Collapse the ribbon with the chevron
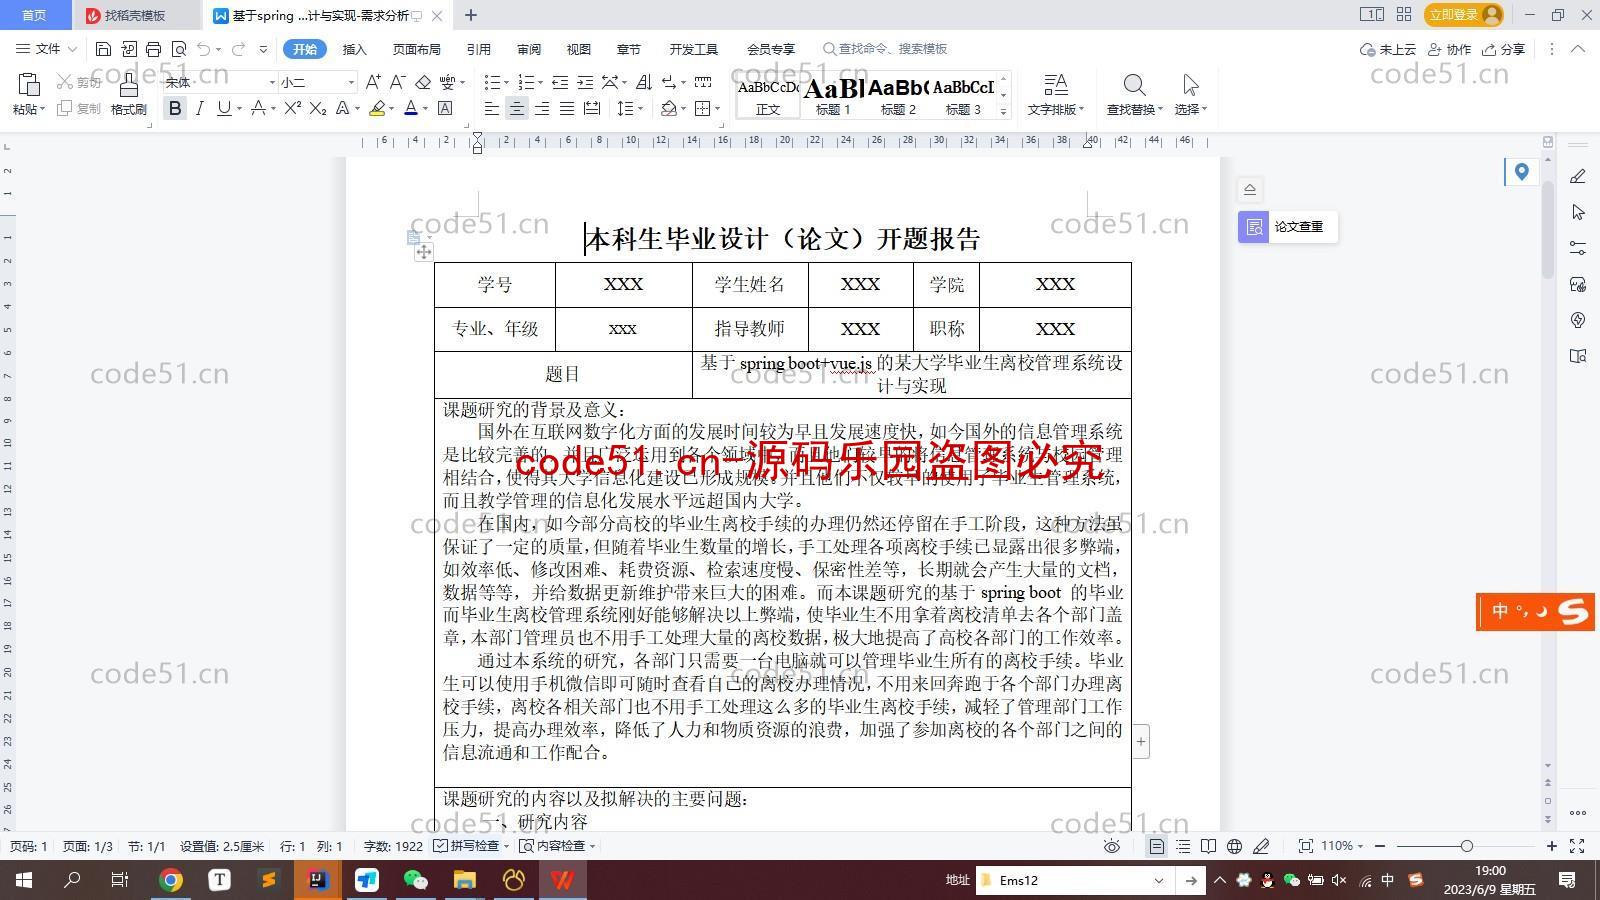Screen dimensions: 1600x900 (x=1579, y=49)
